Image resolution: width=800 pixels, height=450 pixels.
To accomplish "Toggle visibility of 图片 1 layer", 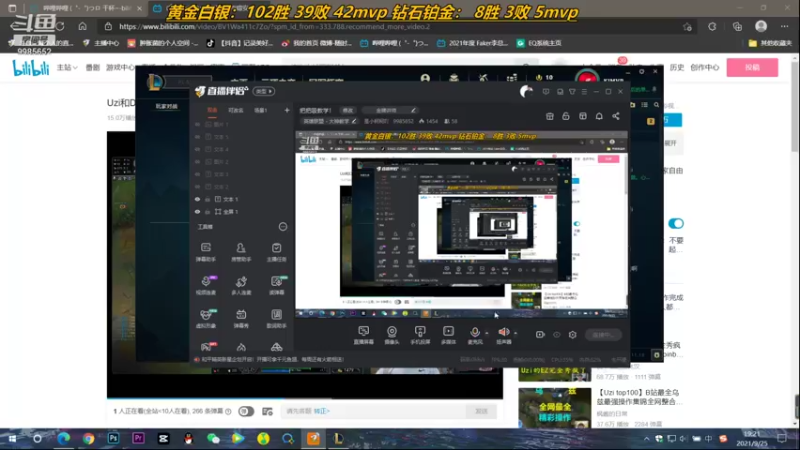I will click(x=197, y=124).
